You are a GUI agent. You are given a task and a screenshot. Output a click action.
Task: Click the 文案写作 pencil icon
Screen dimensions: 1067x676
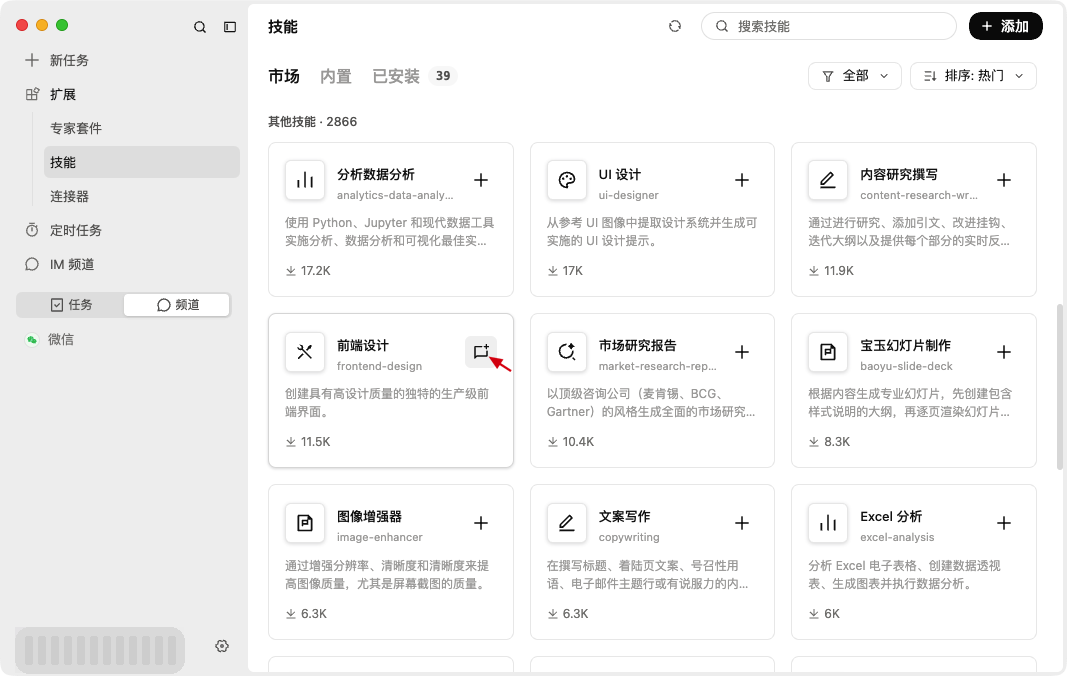[x=567, y=523]
